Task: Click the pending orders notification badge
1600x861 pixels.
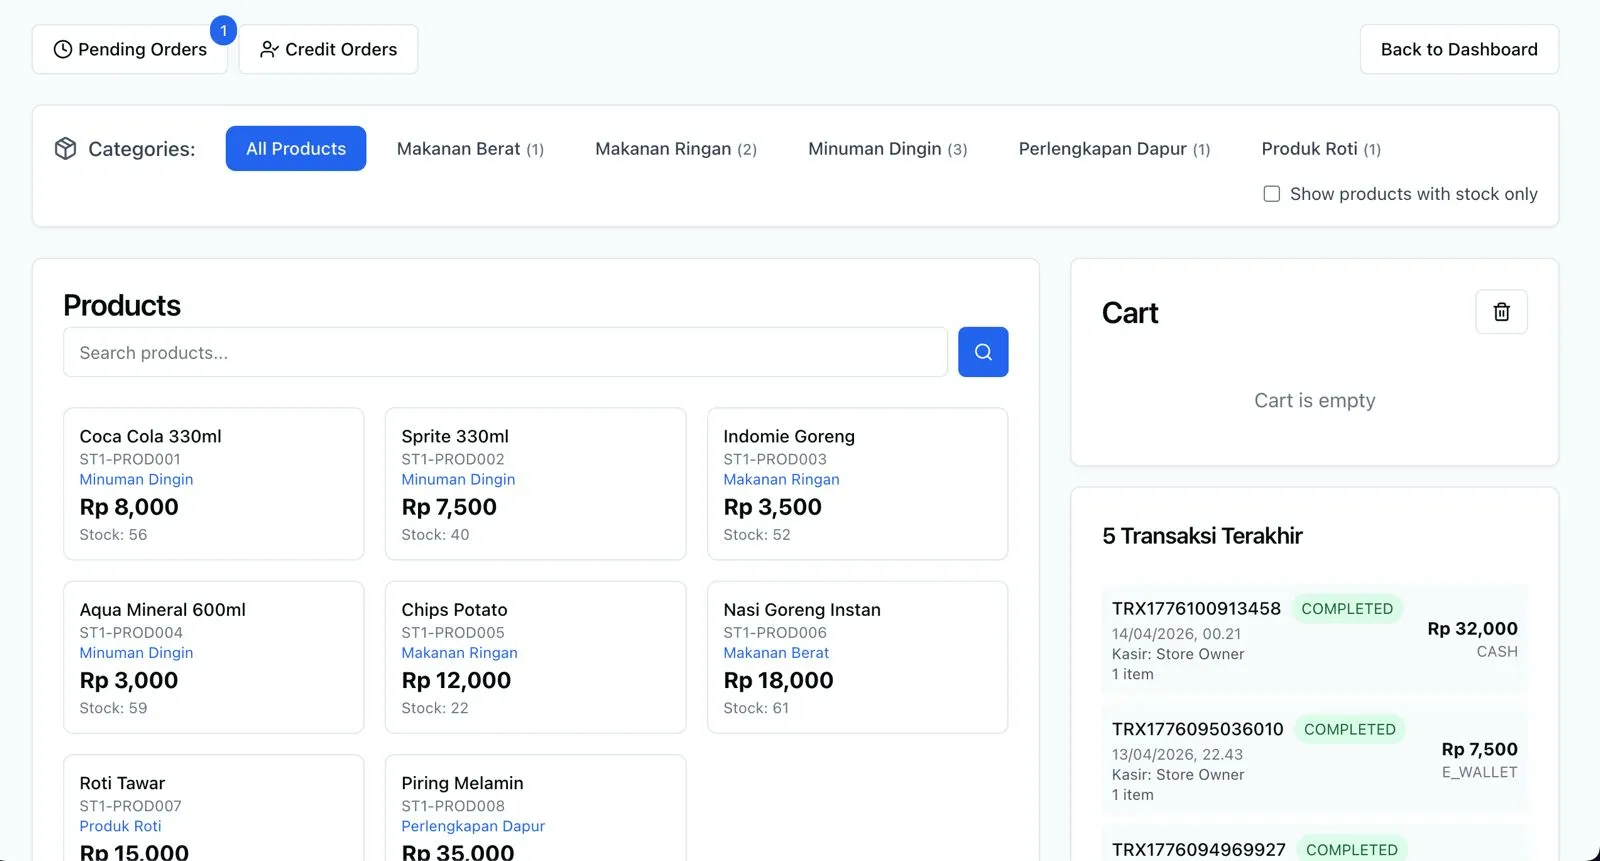Action: click(x=223, y=31)
